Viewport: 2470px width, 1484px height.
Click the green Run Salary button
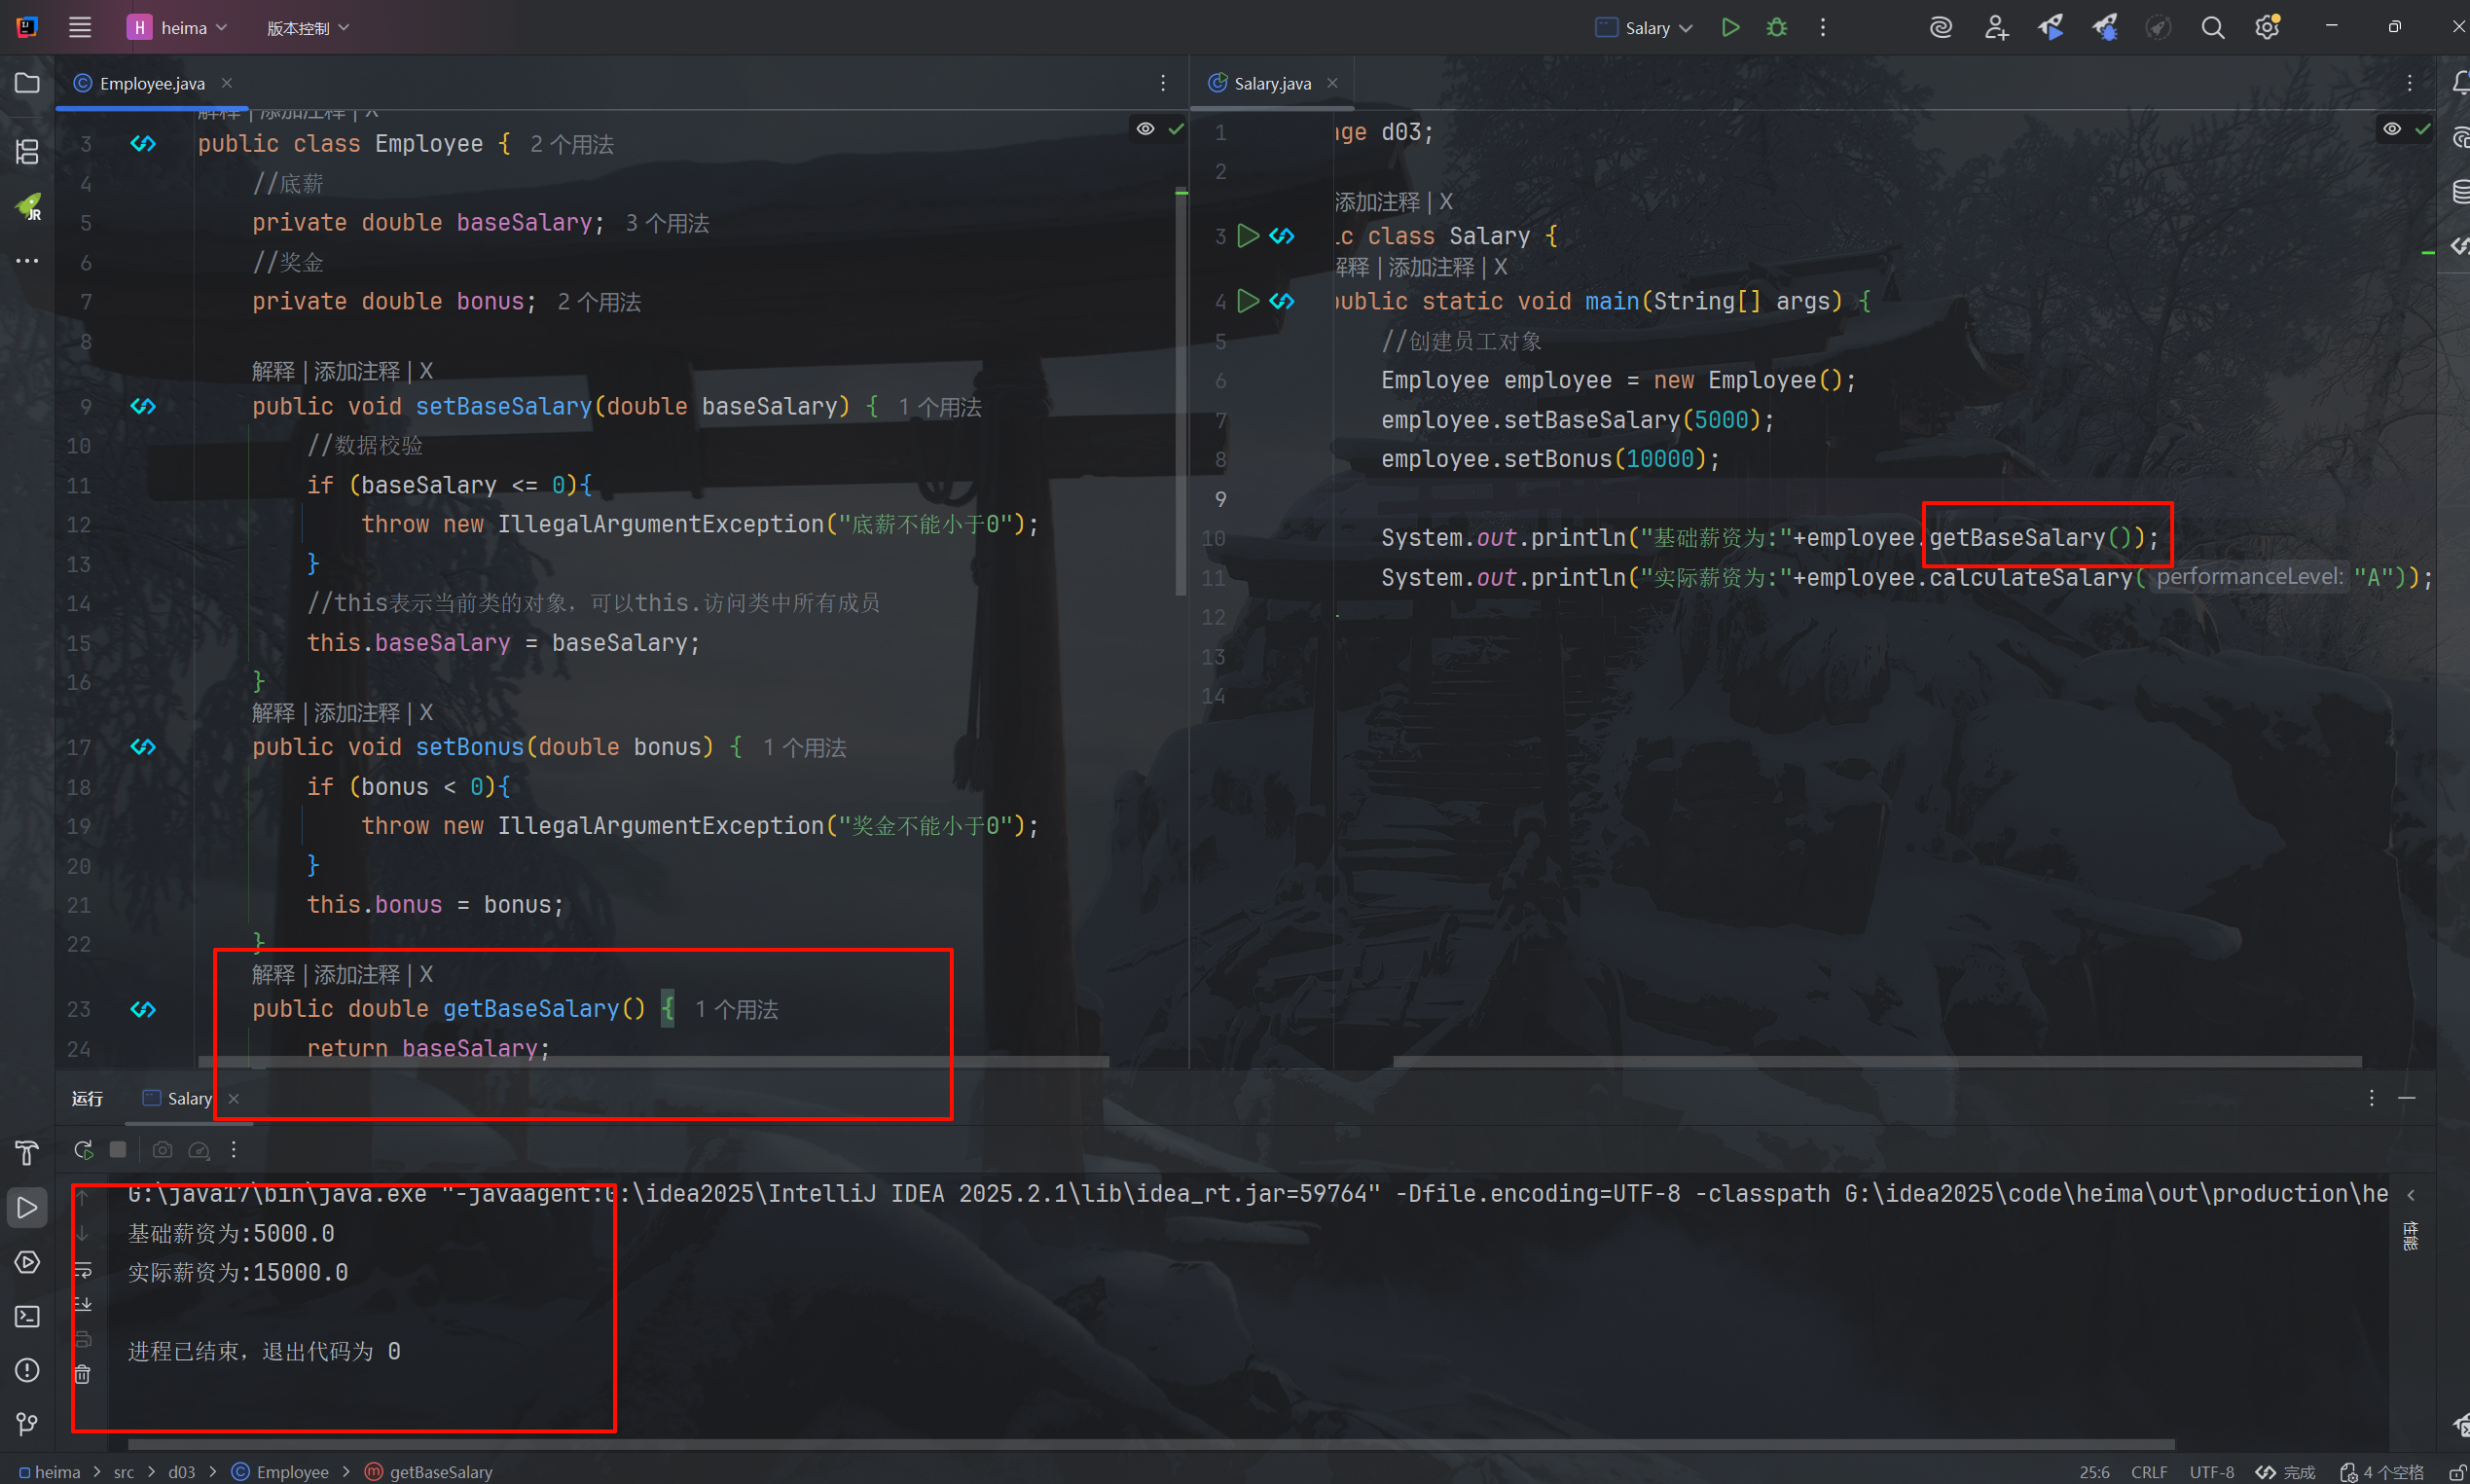click(1730, 28)
